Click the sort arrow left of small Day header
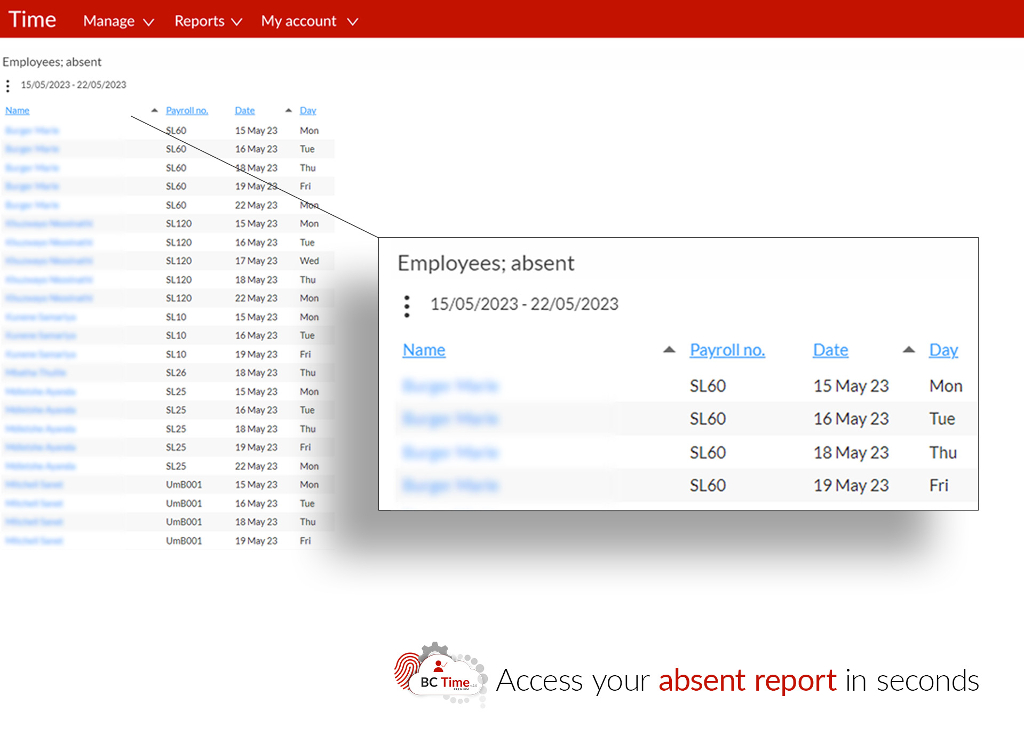 tap(289, 110)
